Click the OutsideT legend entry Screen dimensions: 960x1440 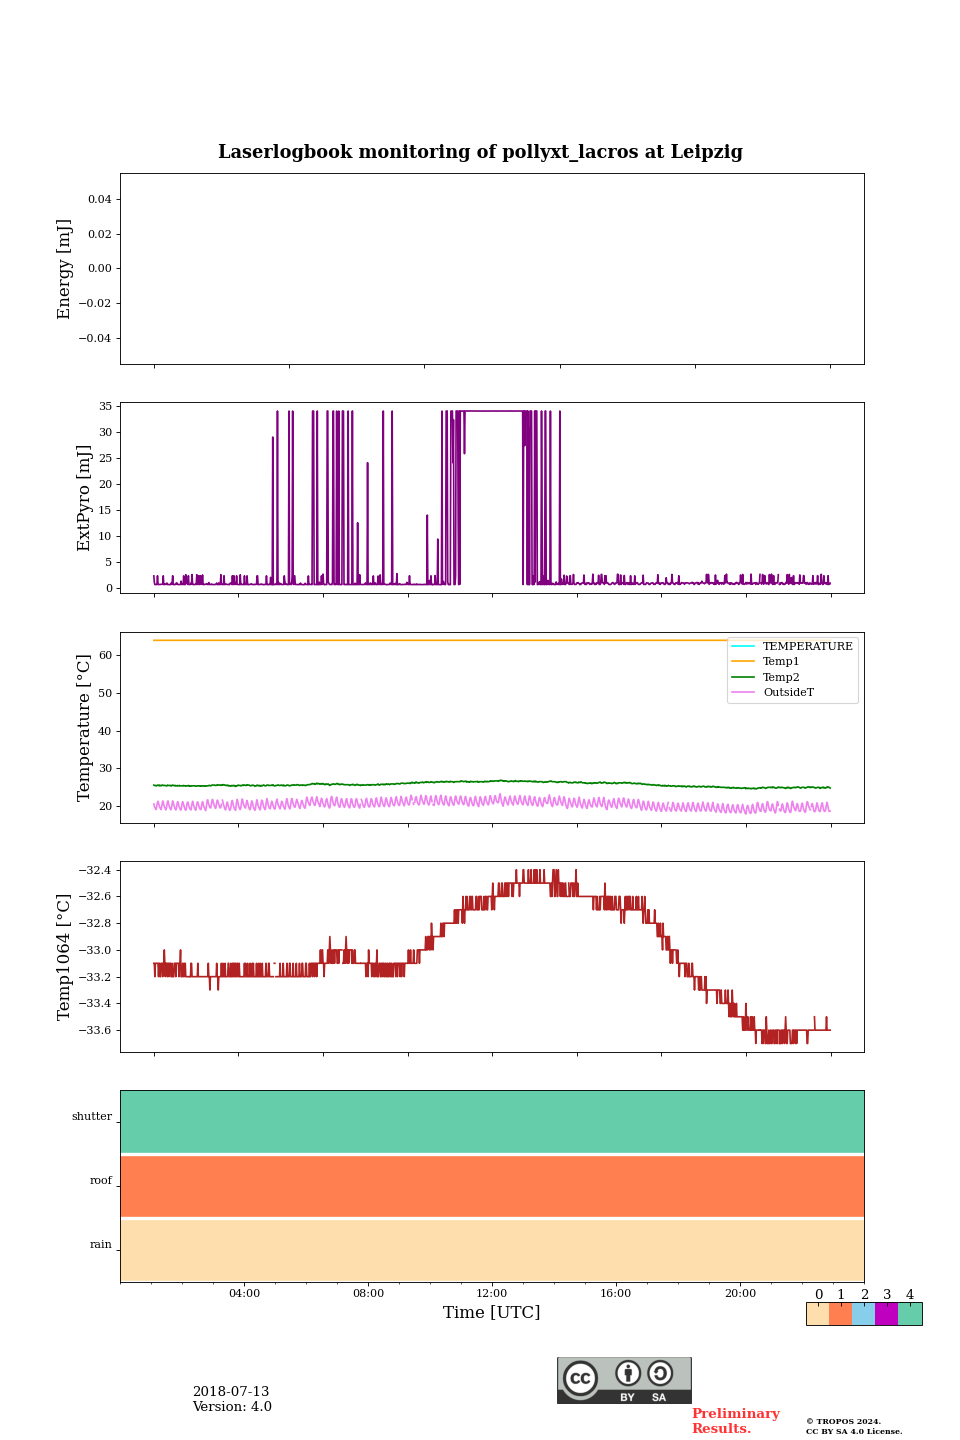click(773, 692)
